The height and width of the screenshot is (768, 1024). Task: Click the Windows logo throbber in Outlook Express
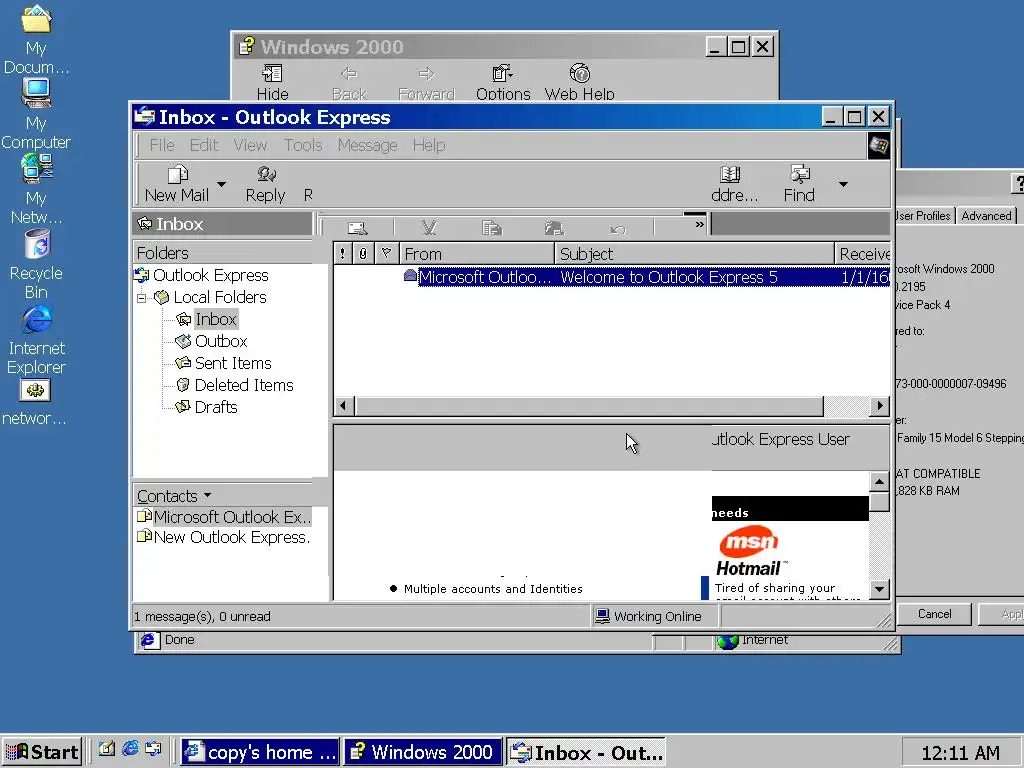878,146
